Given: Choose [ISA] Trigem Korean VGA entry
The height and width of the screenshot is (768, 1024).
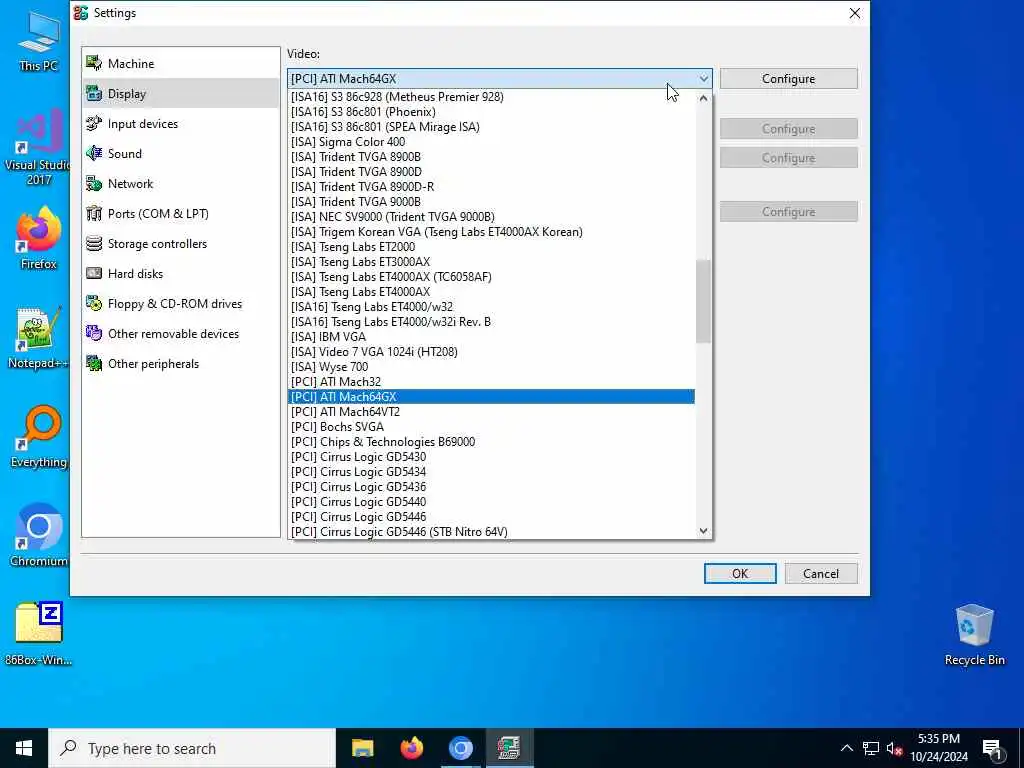Looking at the screenshot, I should tap(491, 231).
